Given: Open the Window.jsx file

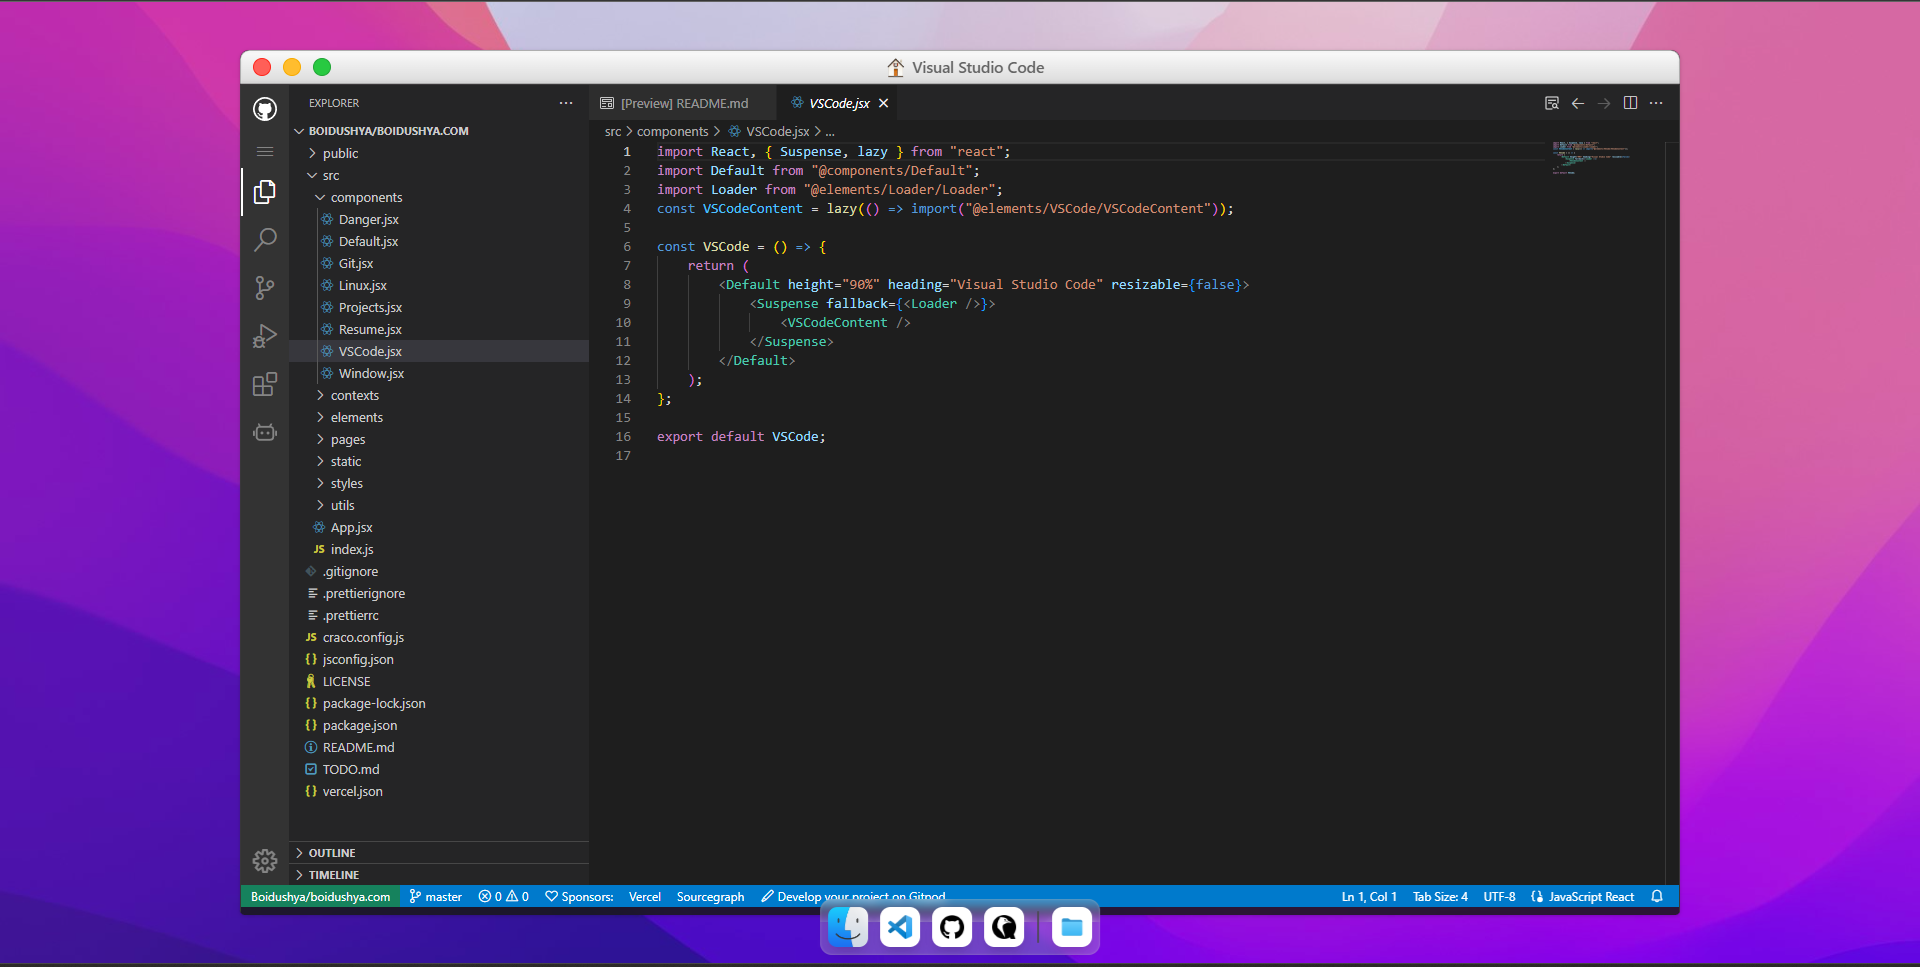Looking at the screenshot, I should [x=439, y=373].
